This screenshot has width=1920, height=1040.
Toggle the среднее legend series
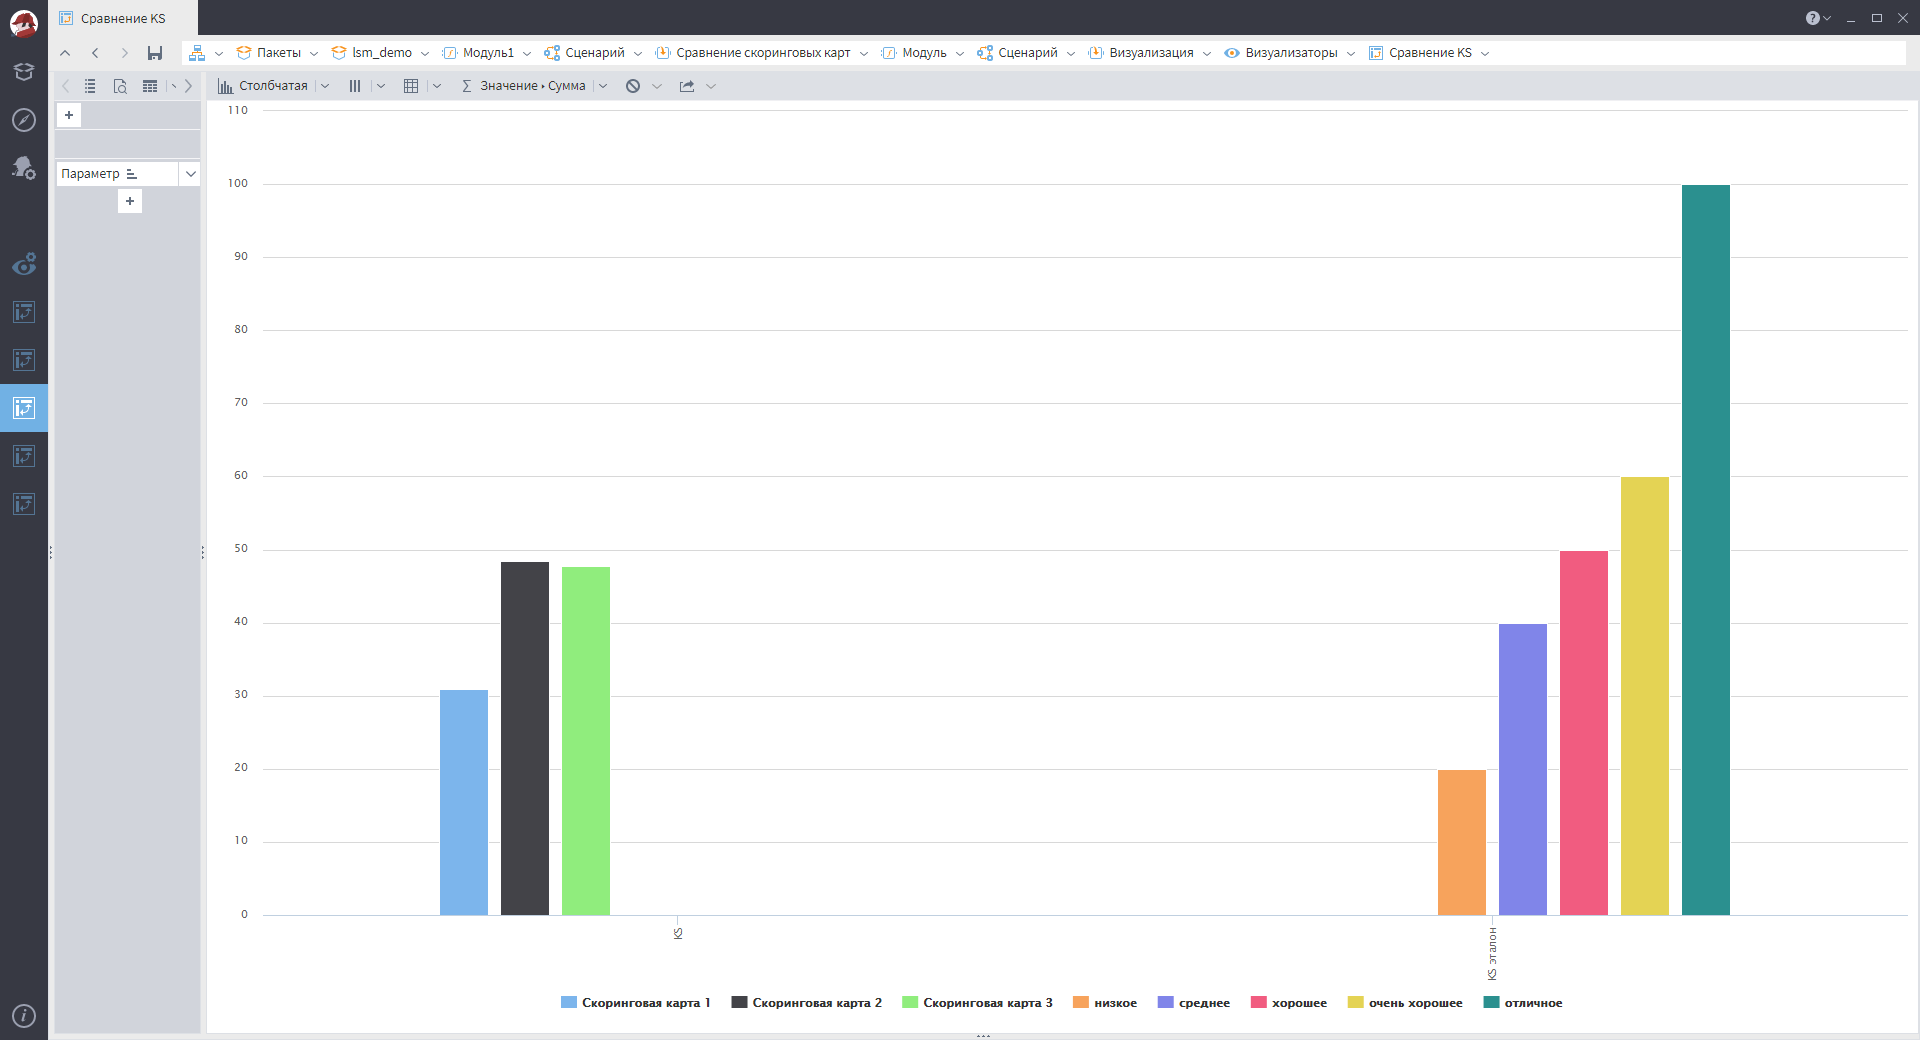tap(1194, 1003)
